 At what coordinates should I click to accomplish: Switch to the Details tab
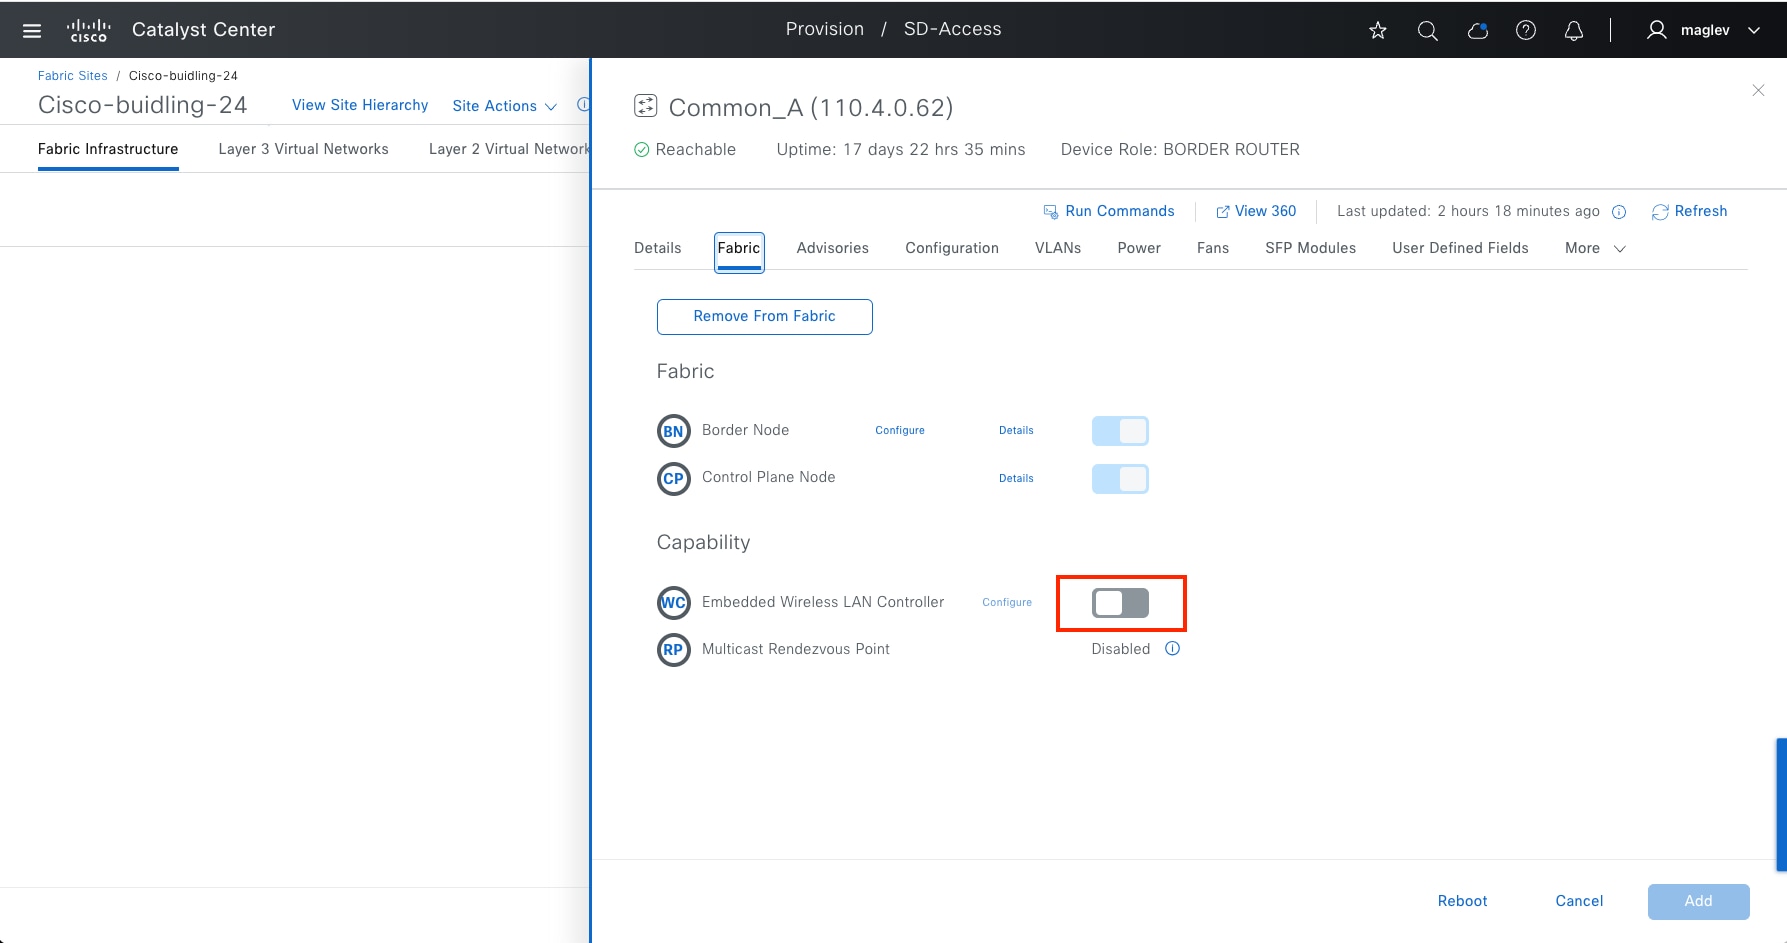pyautogui.click(x=657, y=248)
